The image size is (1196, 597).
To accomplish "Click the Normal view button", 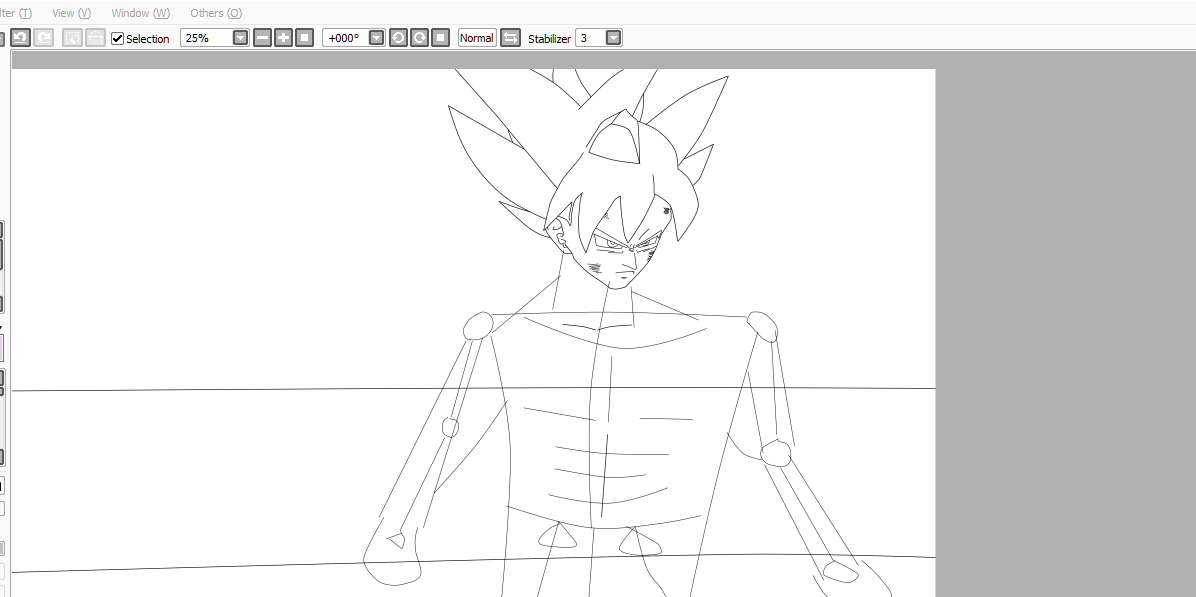I will [x=477, y=37].
